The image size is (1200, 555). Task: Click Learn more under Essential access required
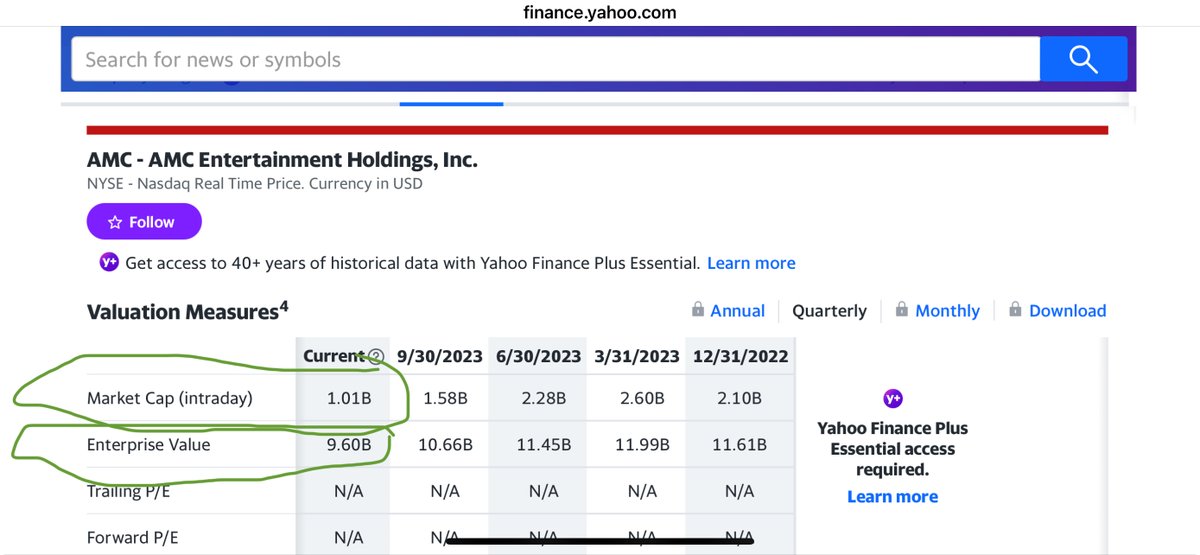[x=892, y=497]
